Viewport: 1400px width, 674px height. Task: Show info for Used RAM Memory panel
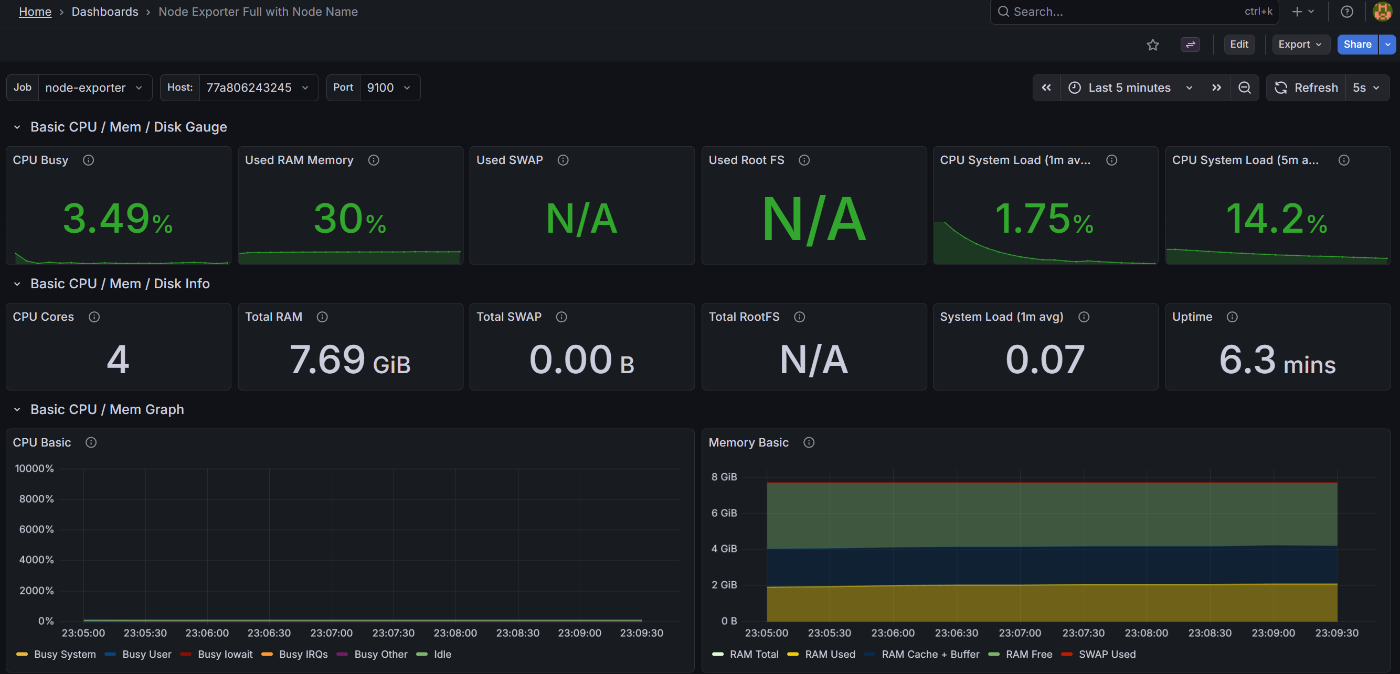374,160
